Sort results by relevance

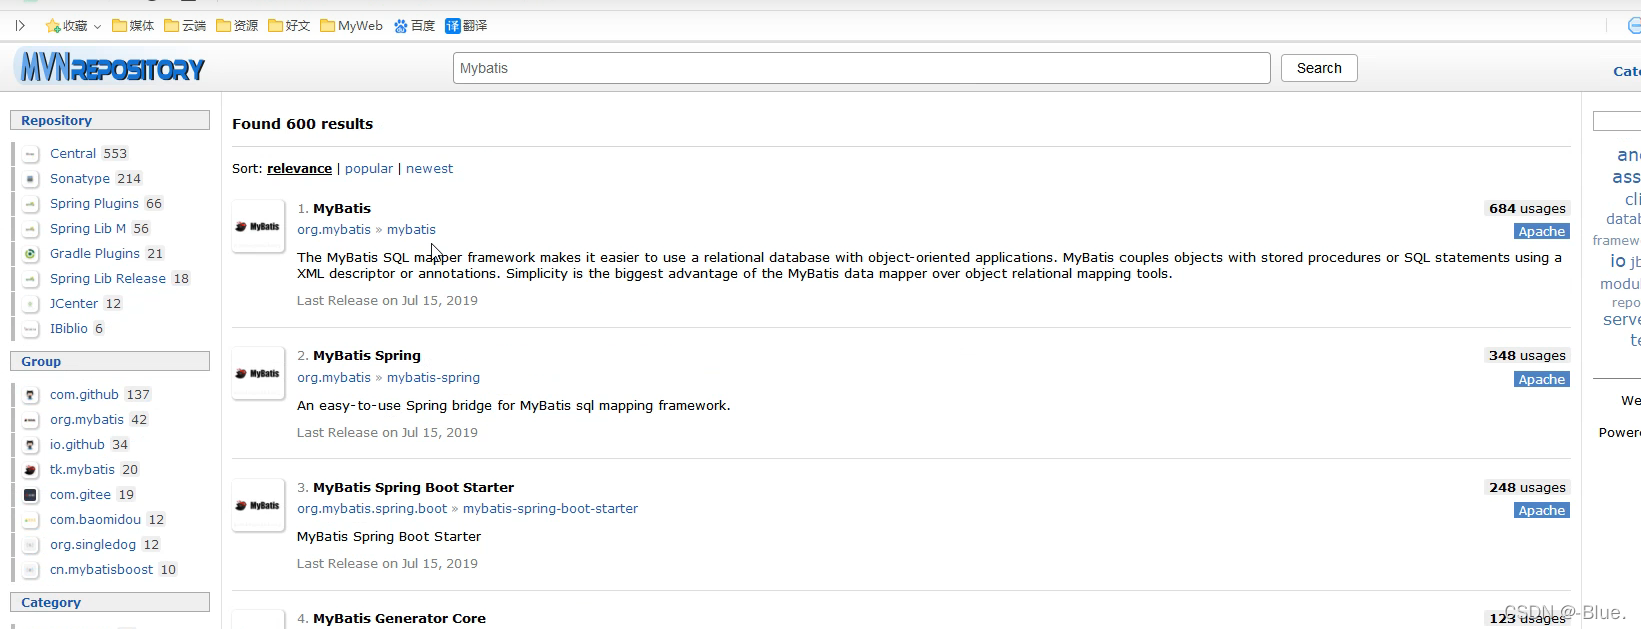pos(299,169)
